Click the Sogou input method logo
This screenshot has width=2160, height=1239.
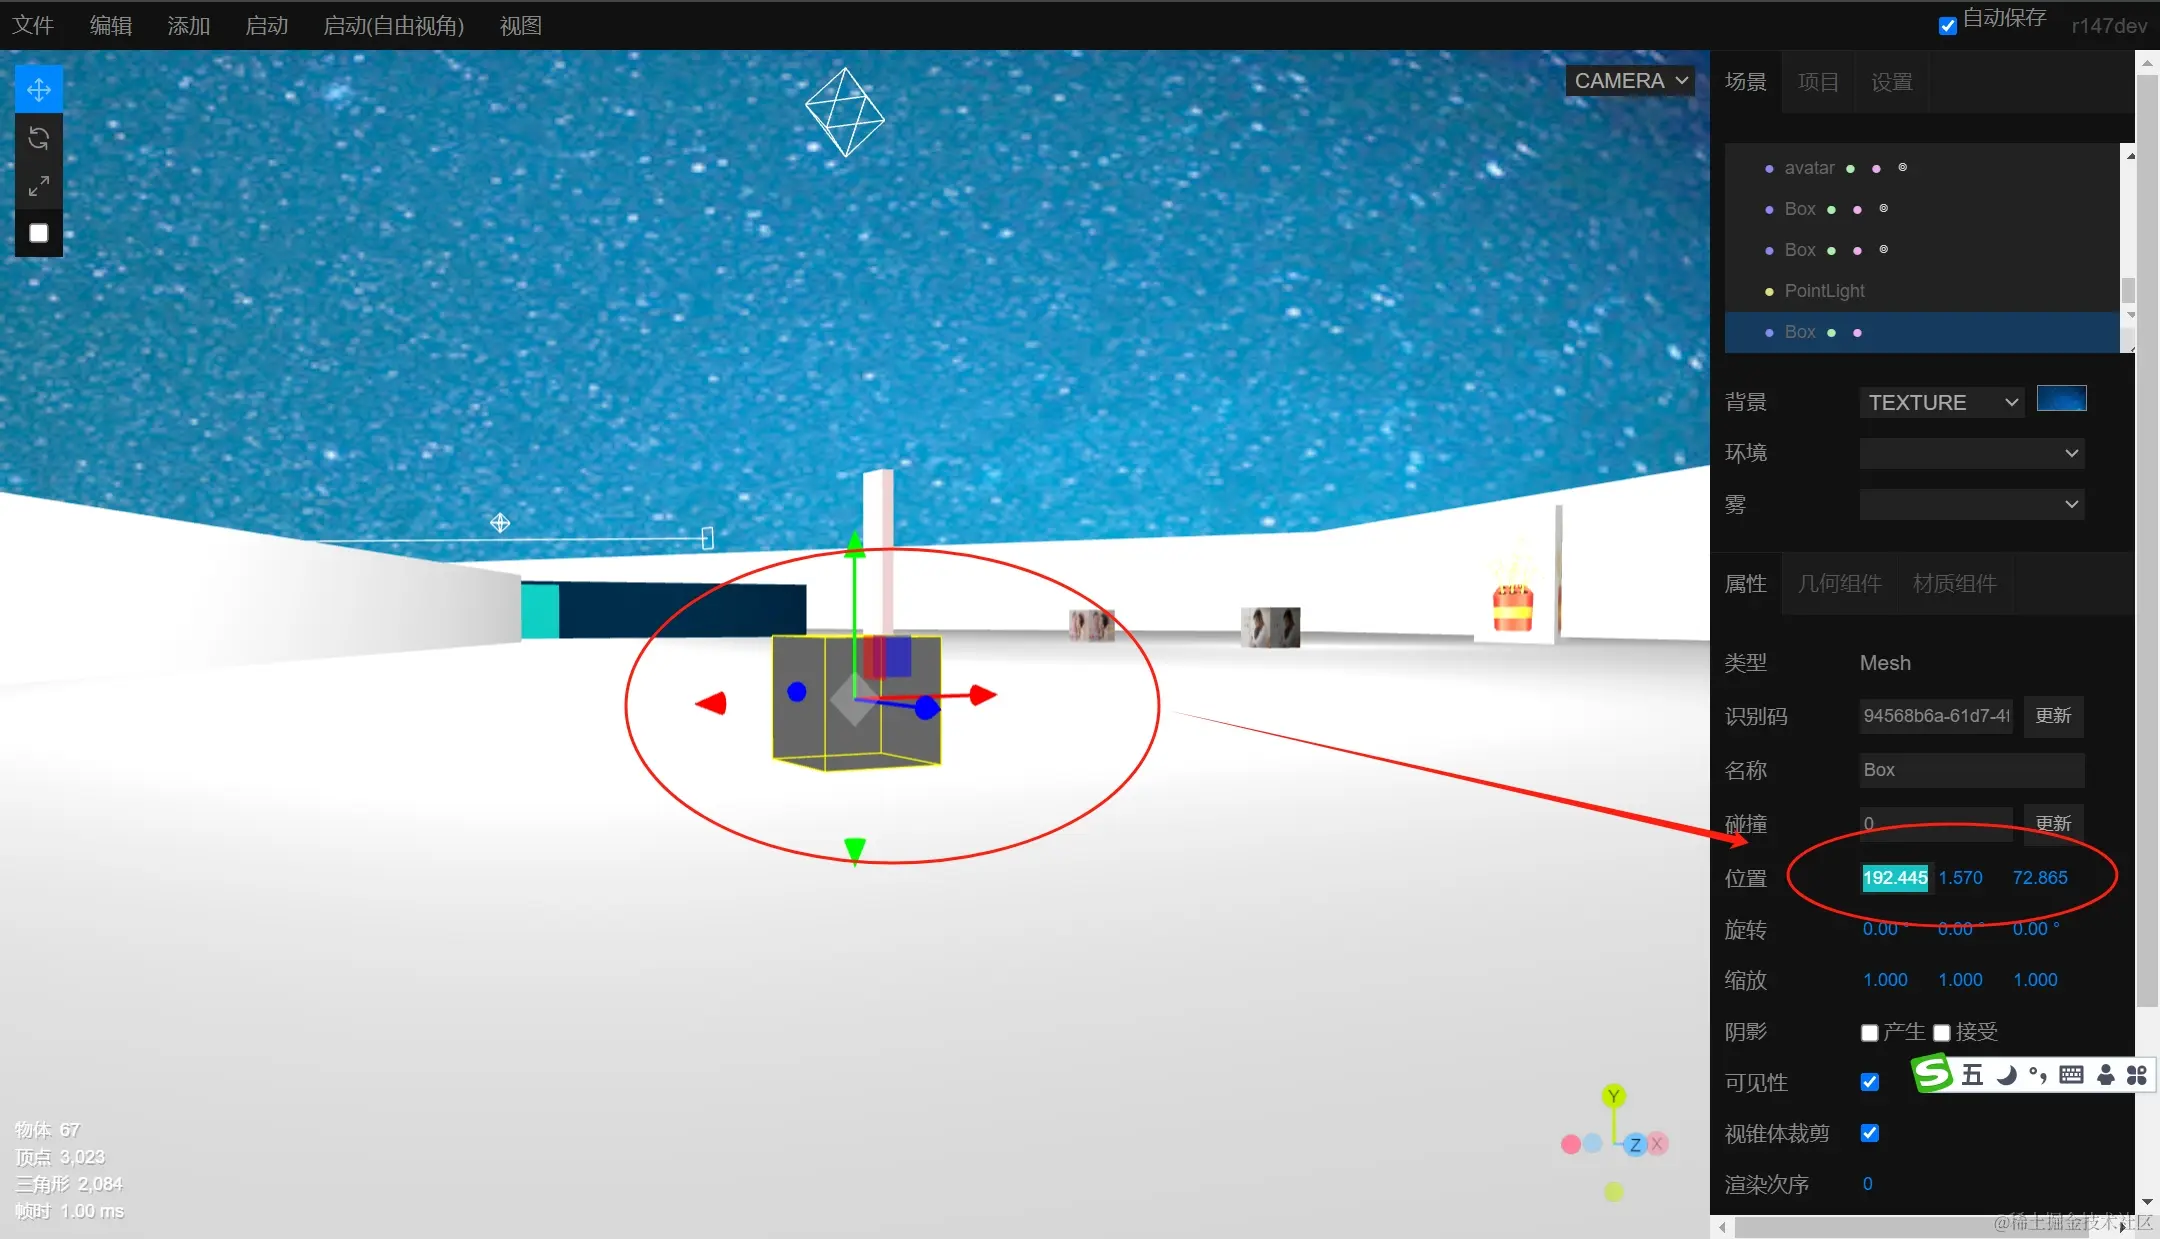point(1932,1074)
